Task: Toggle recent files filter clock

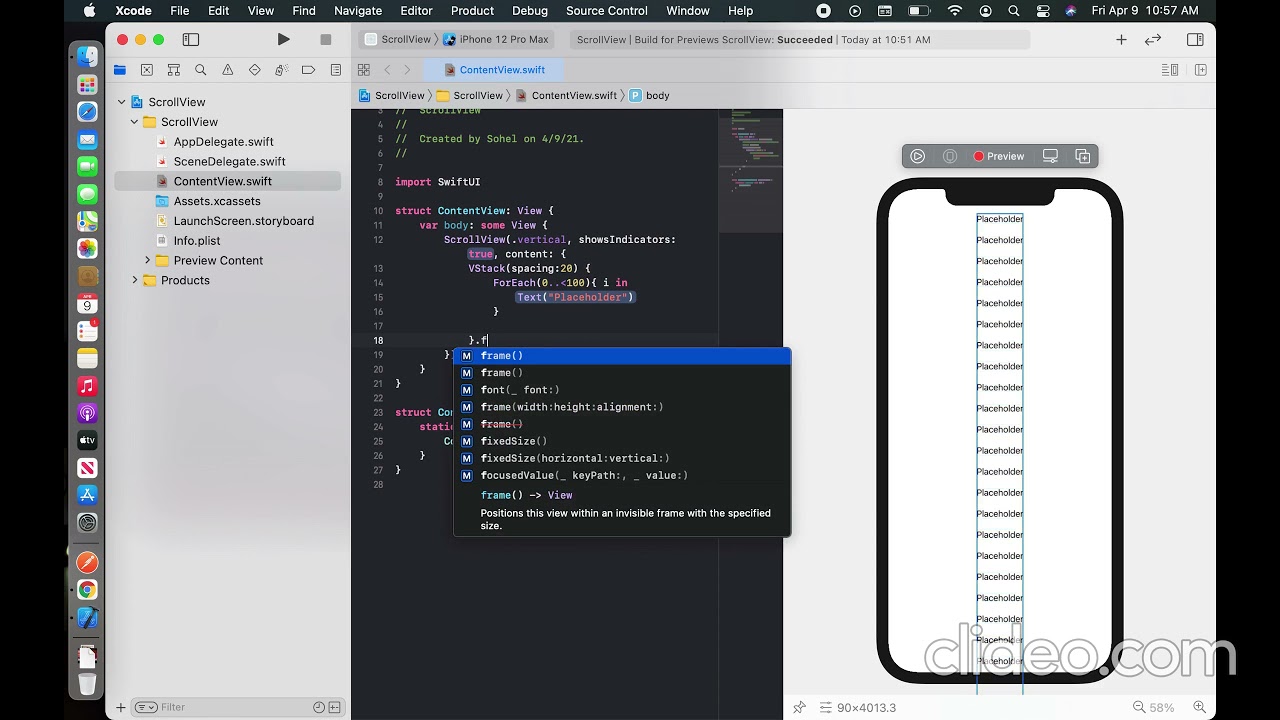Action: tap(319, 707)
